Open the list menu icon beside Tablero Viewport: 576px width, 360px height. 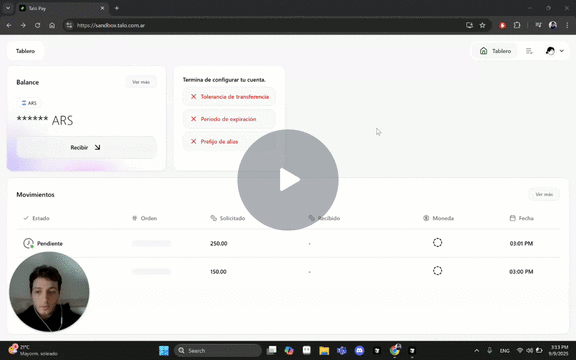[x=529, y=51]
